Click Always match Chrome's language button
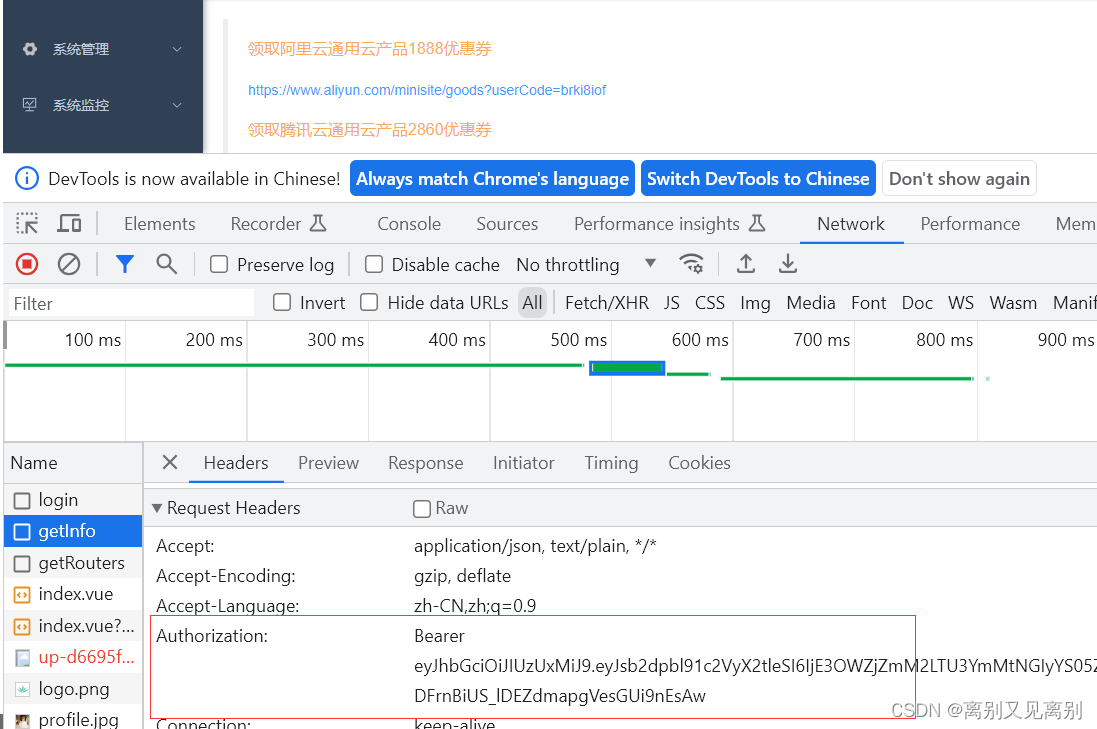Viewport: 1097px width, 729px height. (x=492, y=178)
